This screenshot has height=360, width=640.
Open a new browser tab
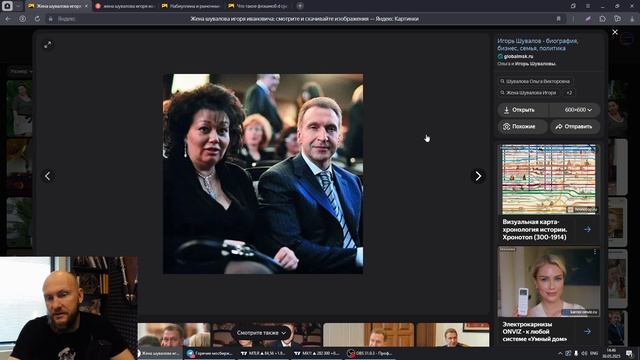(300, 6)
